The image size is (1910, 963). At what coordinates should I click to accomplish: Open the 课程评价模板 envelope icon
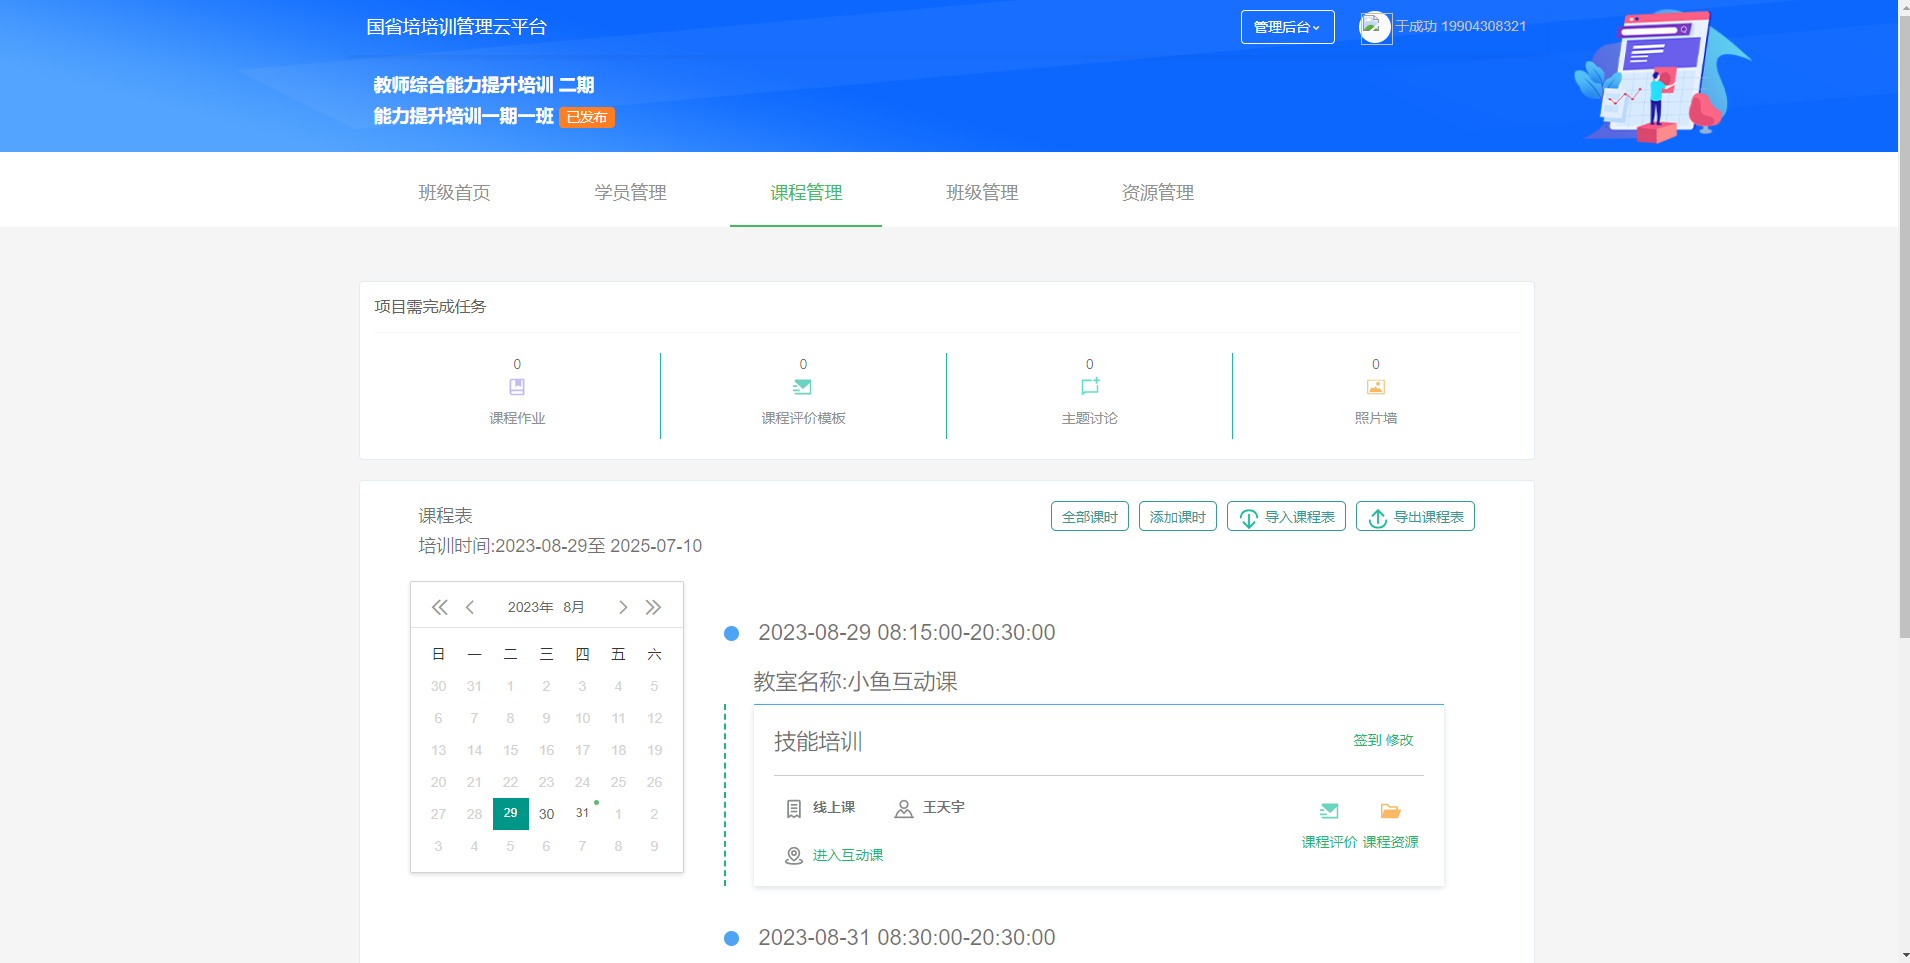(x=802, y=387)
